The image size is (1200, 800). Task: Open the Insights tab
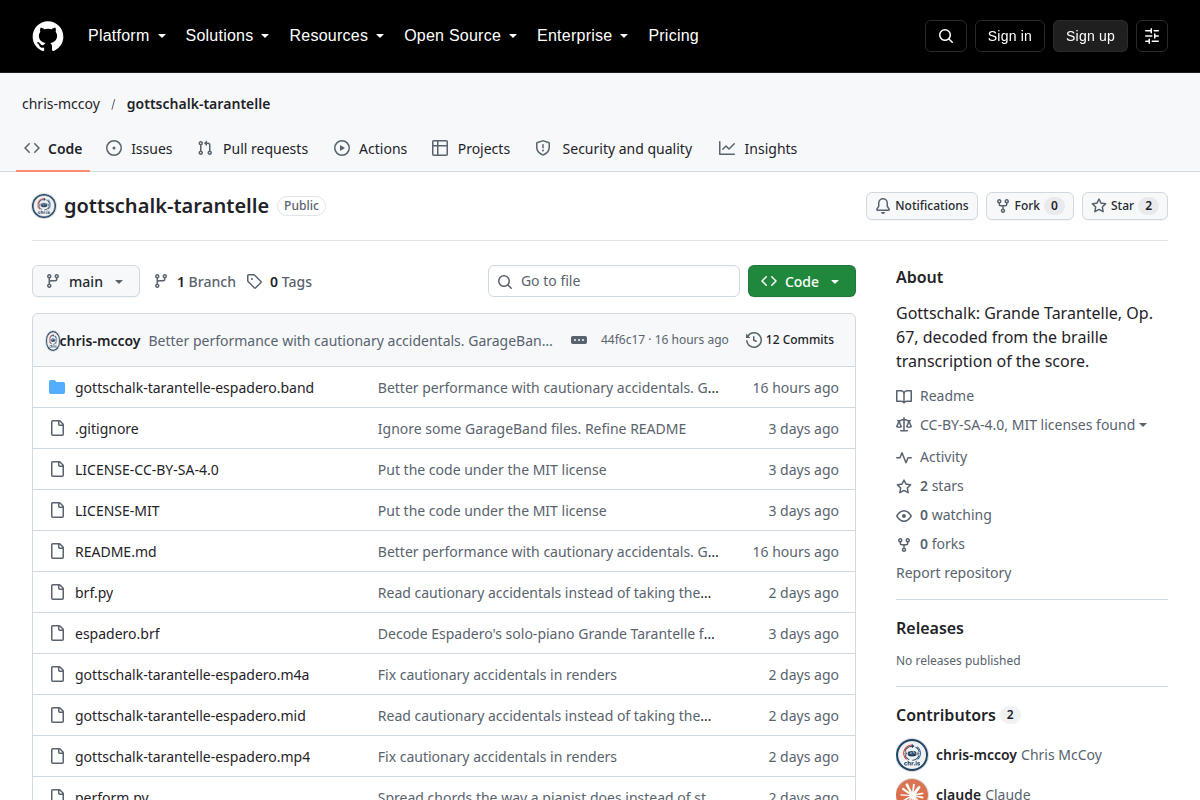[x=758, y=149]
